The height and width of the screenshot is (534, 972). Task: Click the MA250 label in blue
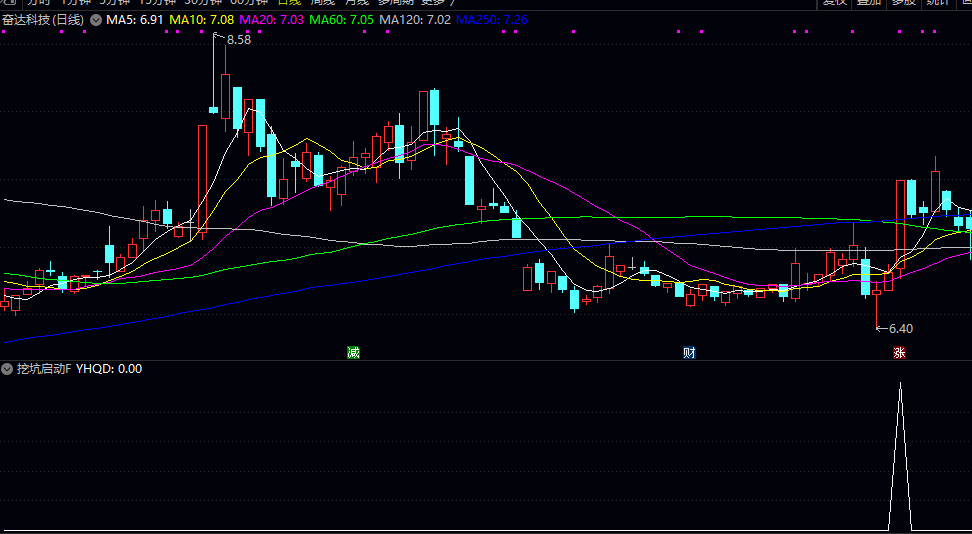[x=492, y=20]
